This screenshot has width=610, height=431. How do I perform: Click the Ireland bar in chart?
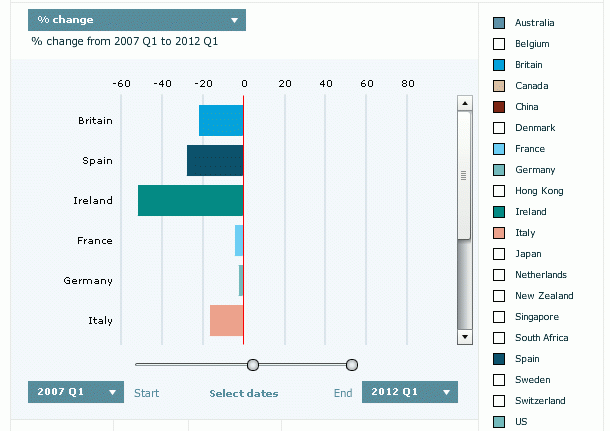coord(190,201)
